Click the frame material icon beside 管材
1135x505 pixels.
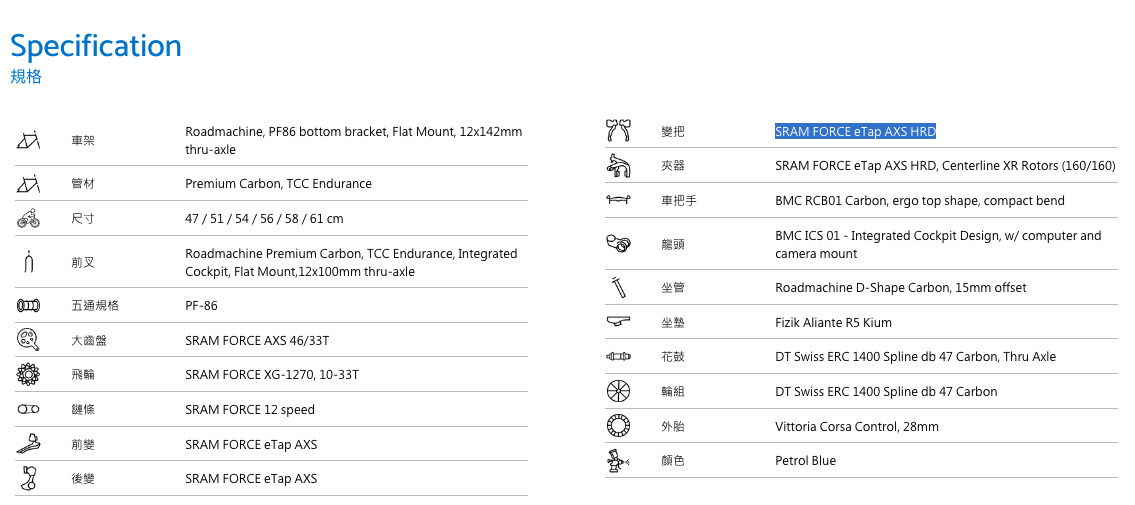28,184
